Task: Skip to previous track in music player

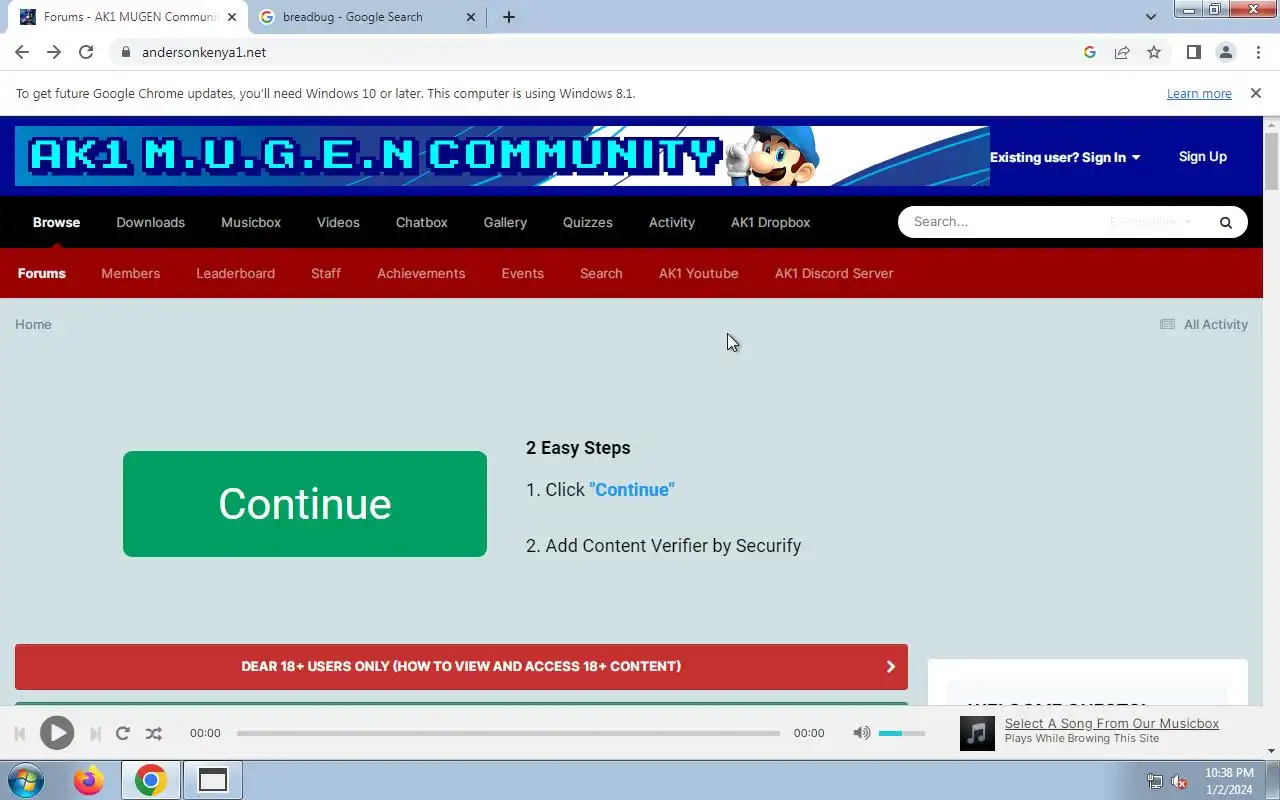Action: [x=20, y=733]
